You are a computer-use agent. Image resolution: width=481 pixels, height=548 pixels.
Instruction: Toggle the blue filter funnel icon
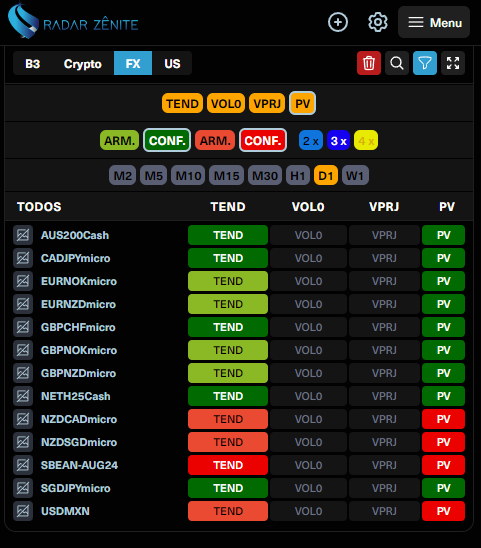(x=425, y=63)
